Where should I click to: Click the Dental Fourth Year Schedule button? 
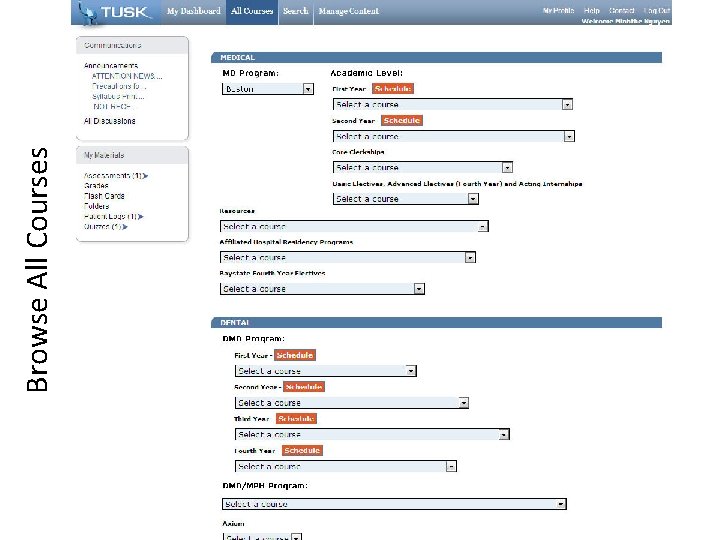click(x=302, y=450)
